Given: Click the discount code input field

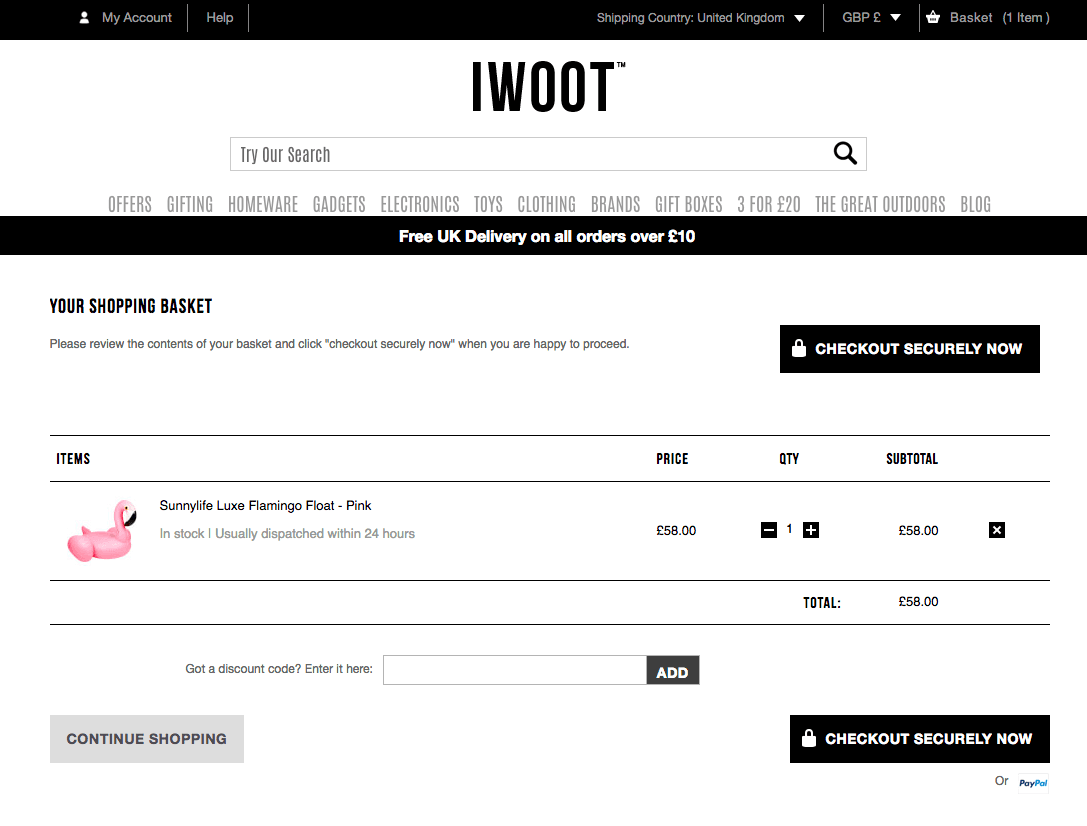Looking at the screenshot, I should coord(514,670).
